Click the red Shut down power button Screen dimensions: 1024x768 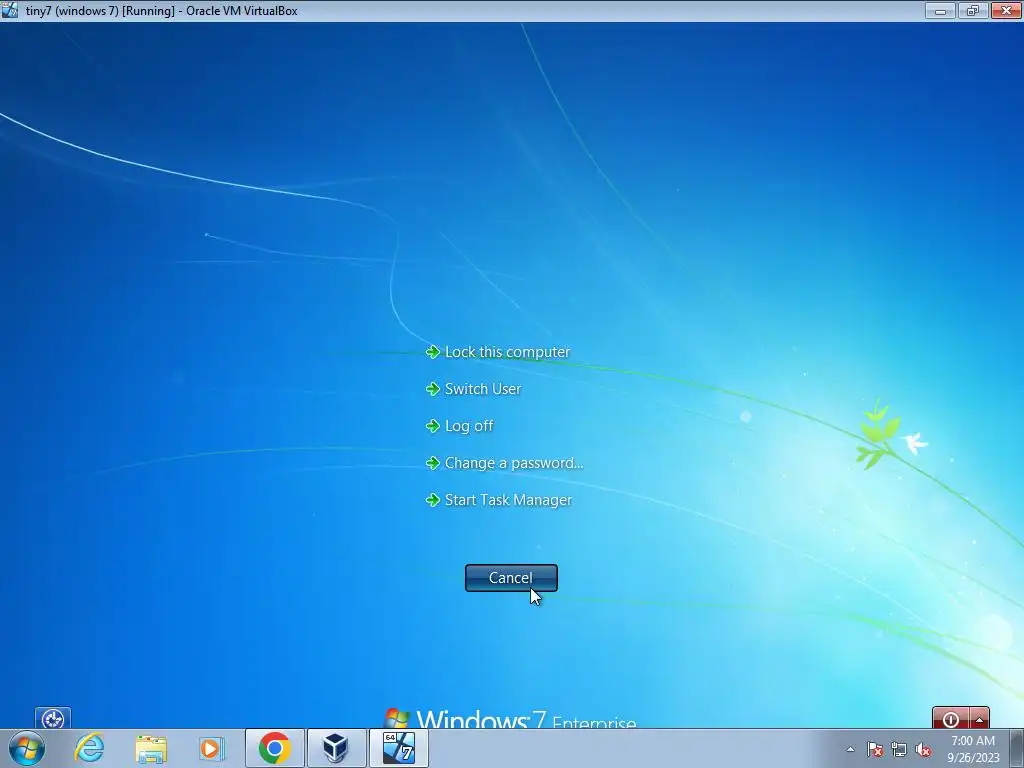point(951,718)
